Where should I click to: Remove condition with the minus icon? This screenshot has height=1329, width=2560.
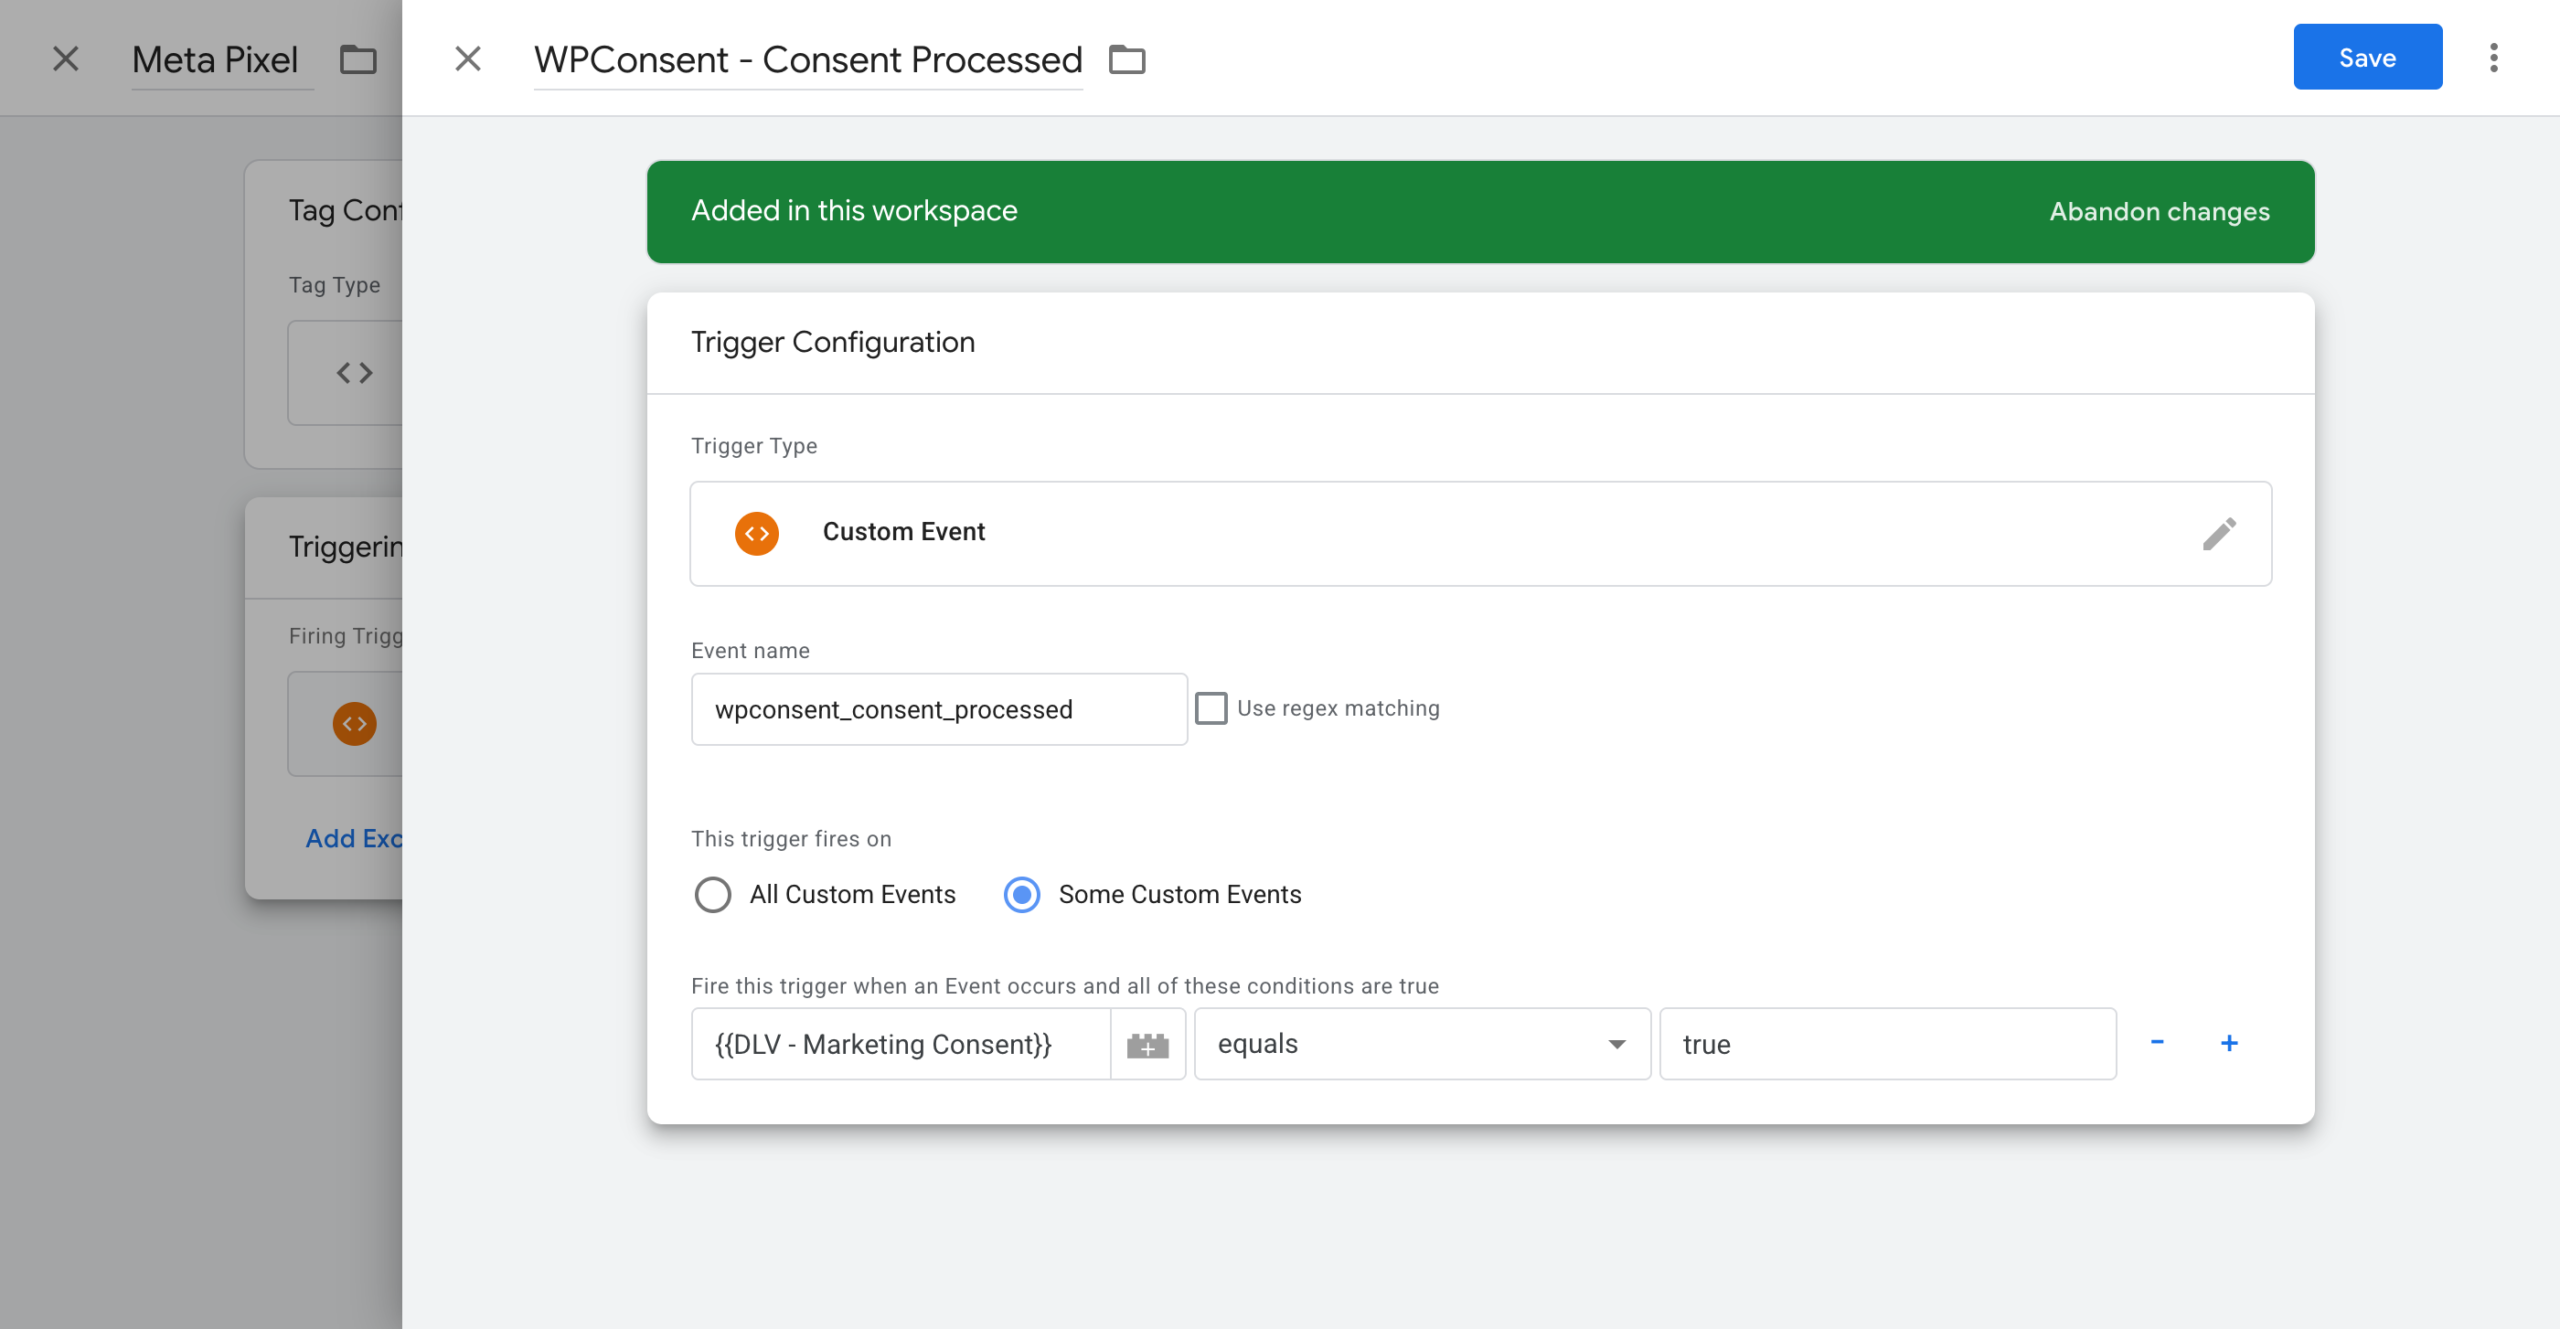click(2158, 1043)
